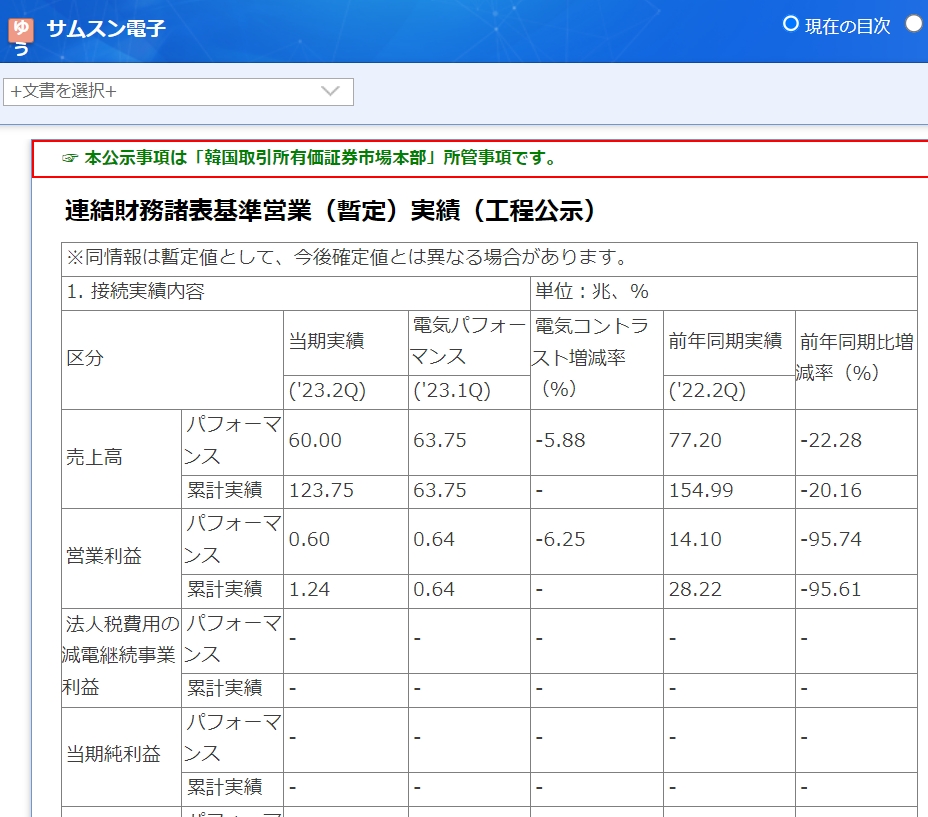This screenshot has width=928, height=817.
Task: Click the サムスン電子 company title
Action: tap(106, 29)
